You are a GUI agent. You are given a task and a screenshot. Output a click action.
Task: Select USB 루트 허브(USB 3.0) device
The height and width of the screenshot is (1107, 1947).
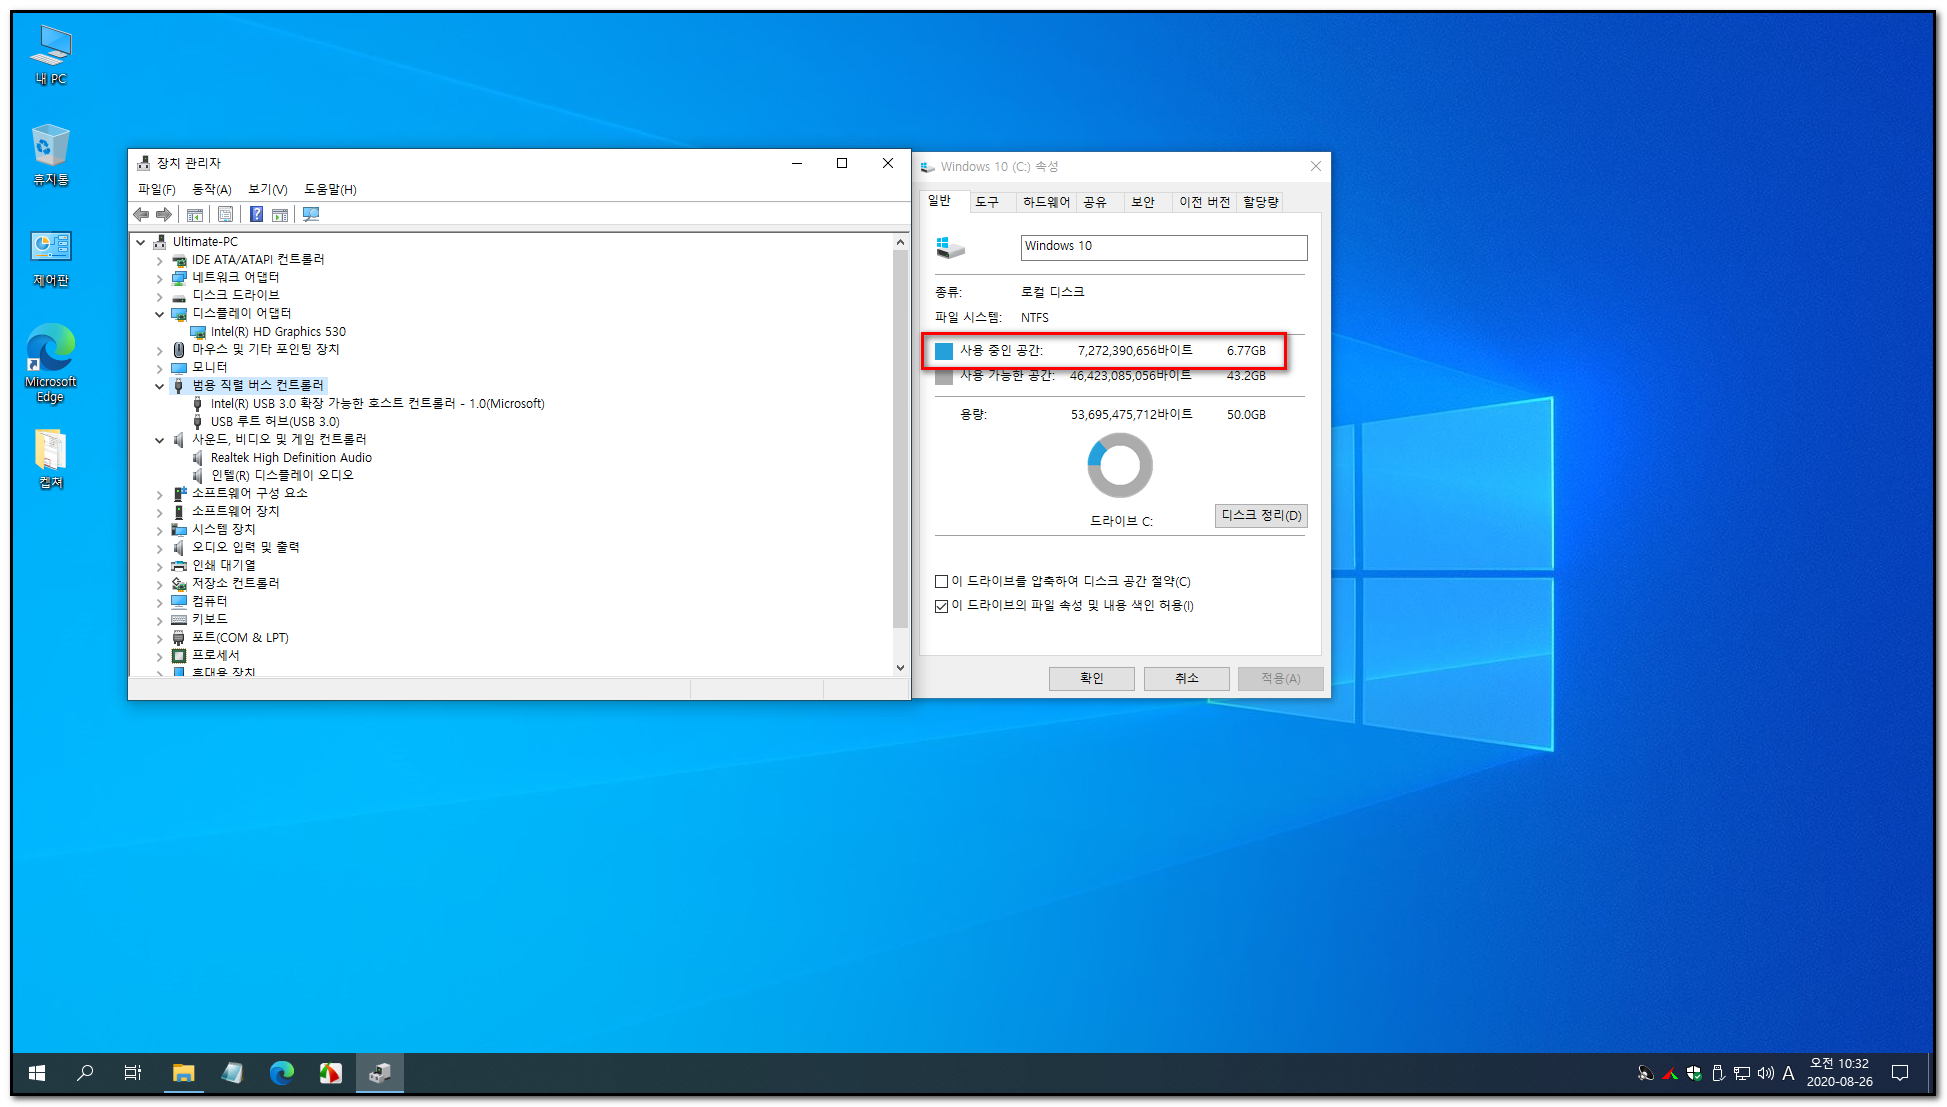[x=275, y=422]
